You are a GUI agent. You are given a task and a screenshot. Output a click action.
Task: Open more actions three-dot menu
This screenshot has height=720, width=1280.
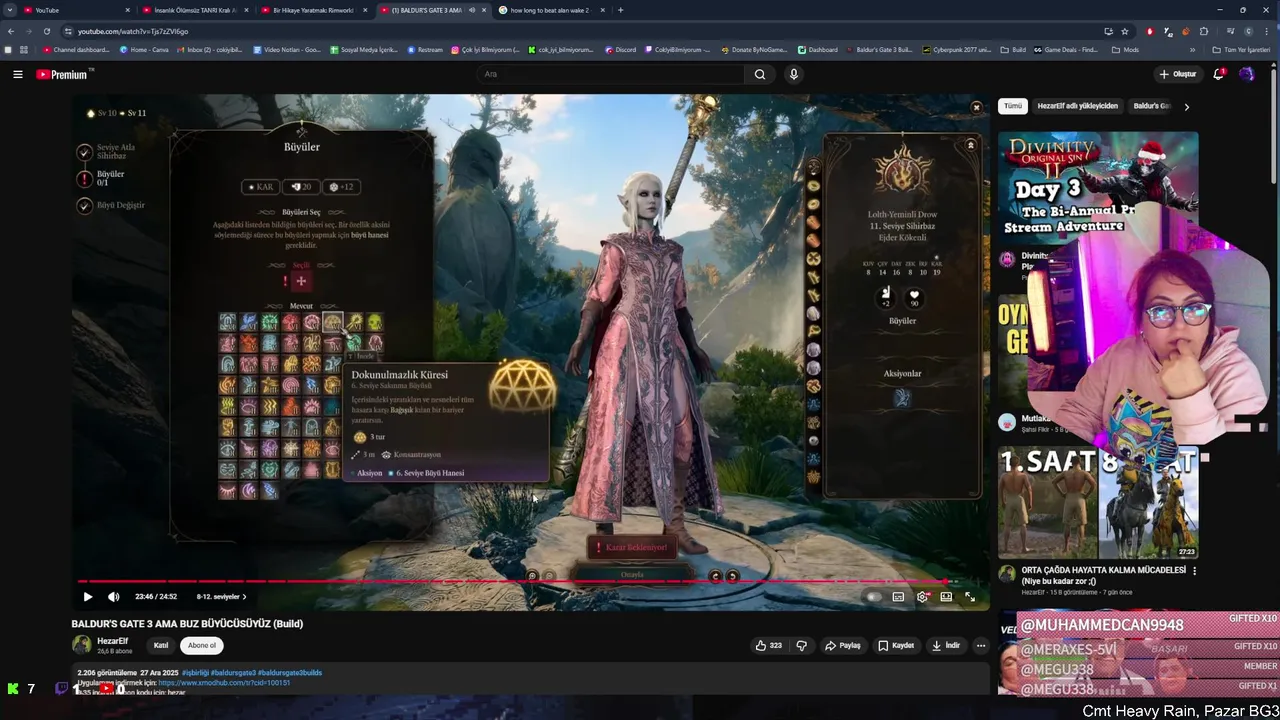click(981, 646)
